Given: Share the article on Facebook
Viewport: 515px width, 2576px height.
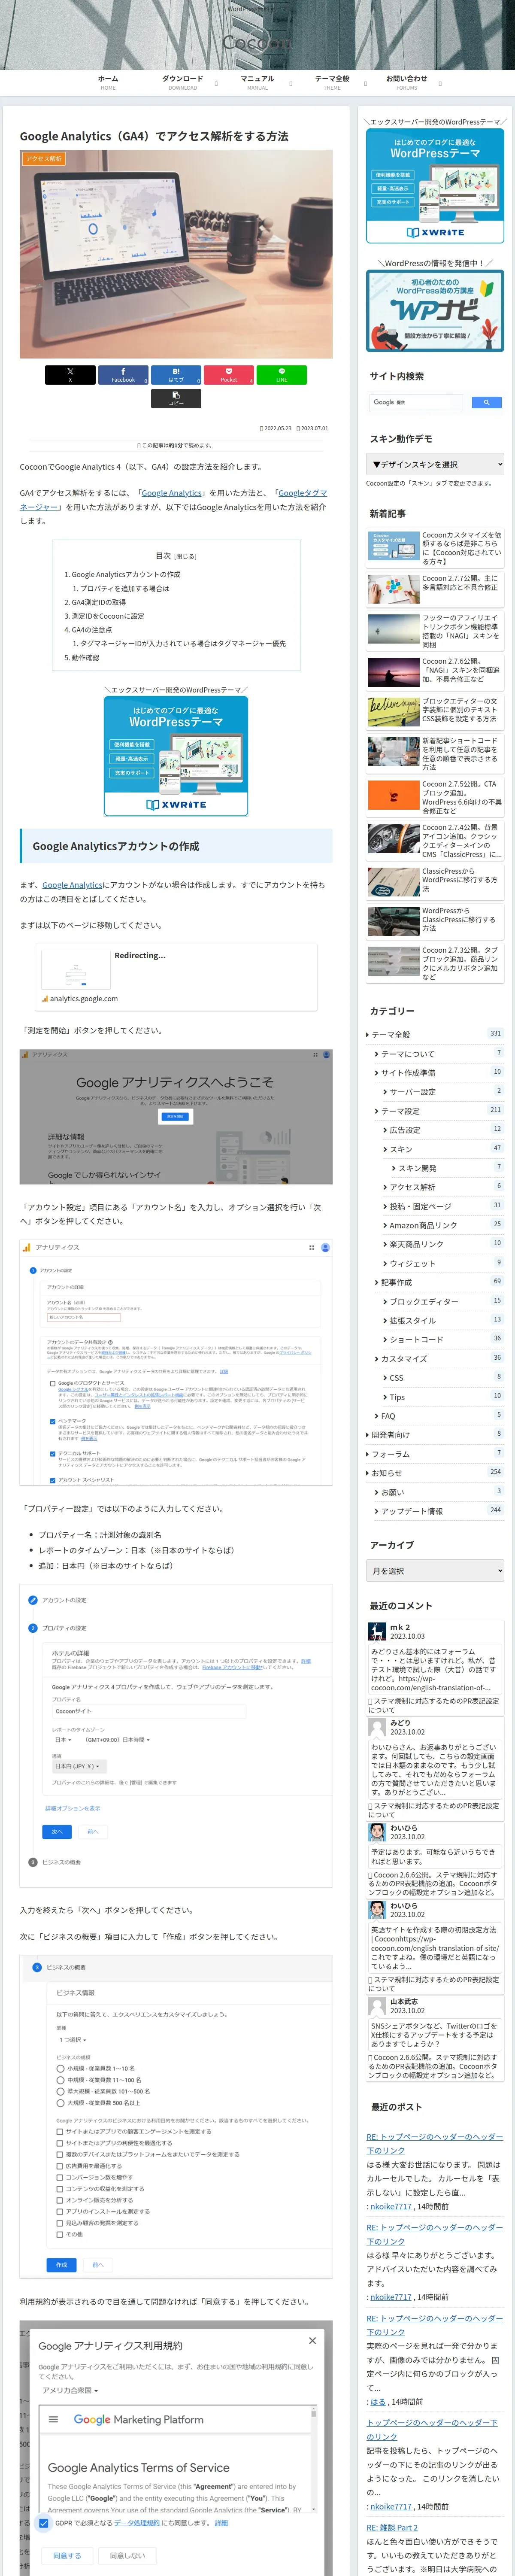Looking at the screenshot, I should 123,375.
